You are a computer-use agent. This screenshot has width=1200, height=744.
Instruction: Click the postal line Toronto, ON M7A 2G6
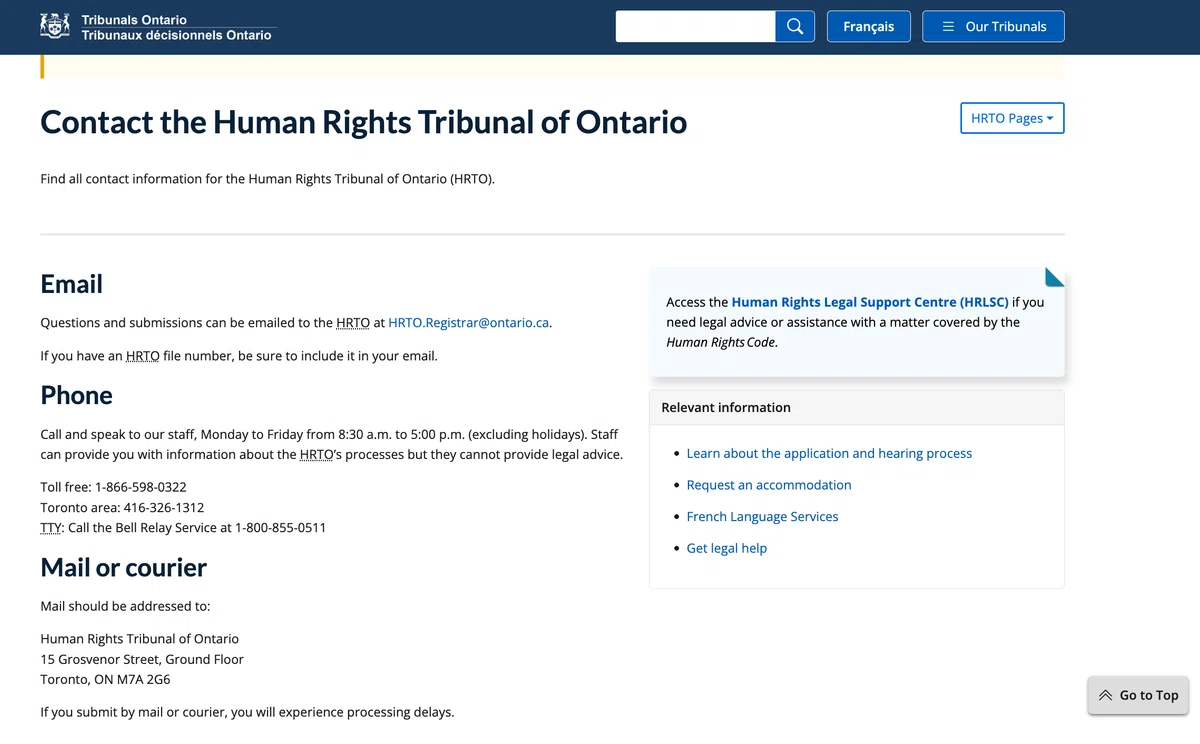click(105, 679)
